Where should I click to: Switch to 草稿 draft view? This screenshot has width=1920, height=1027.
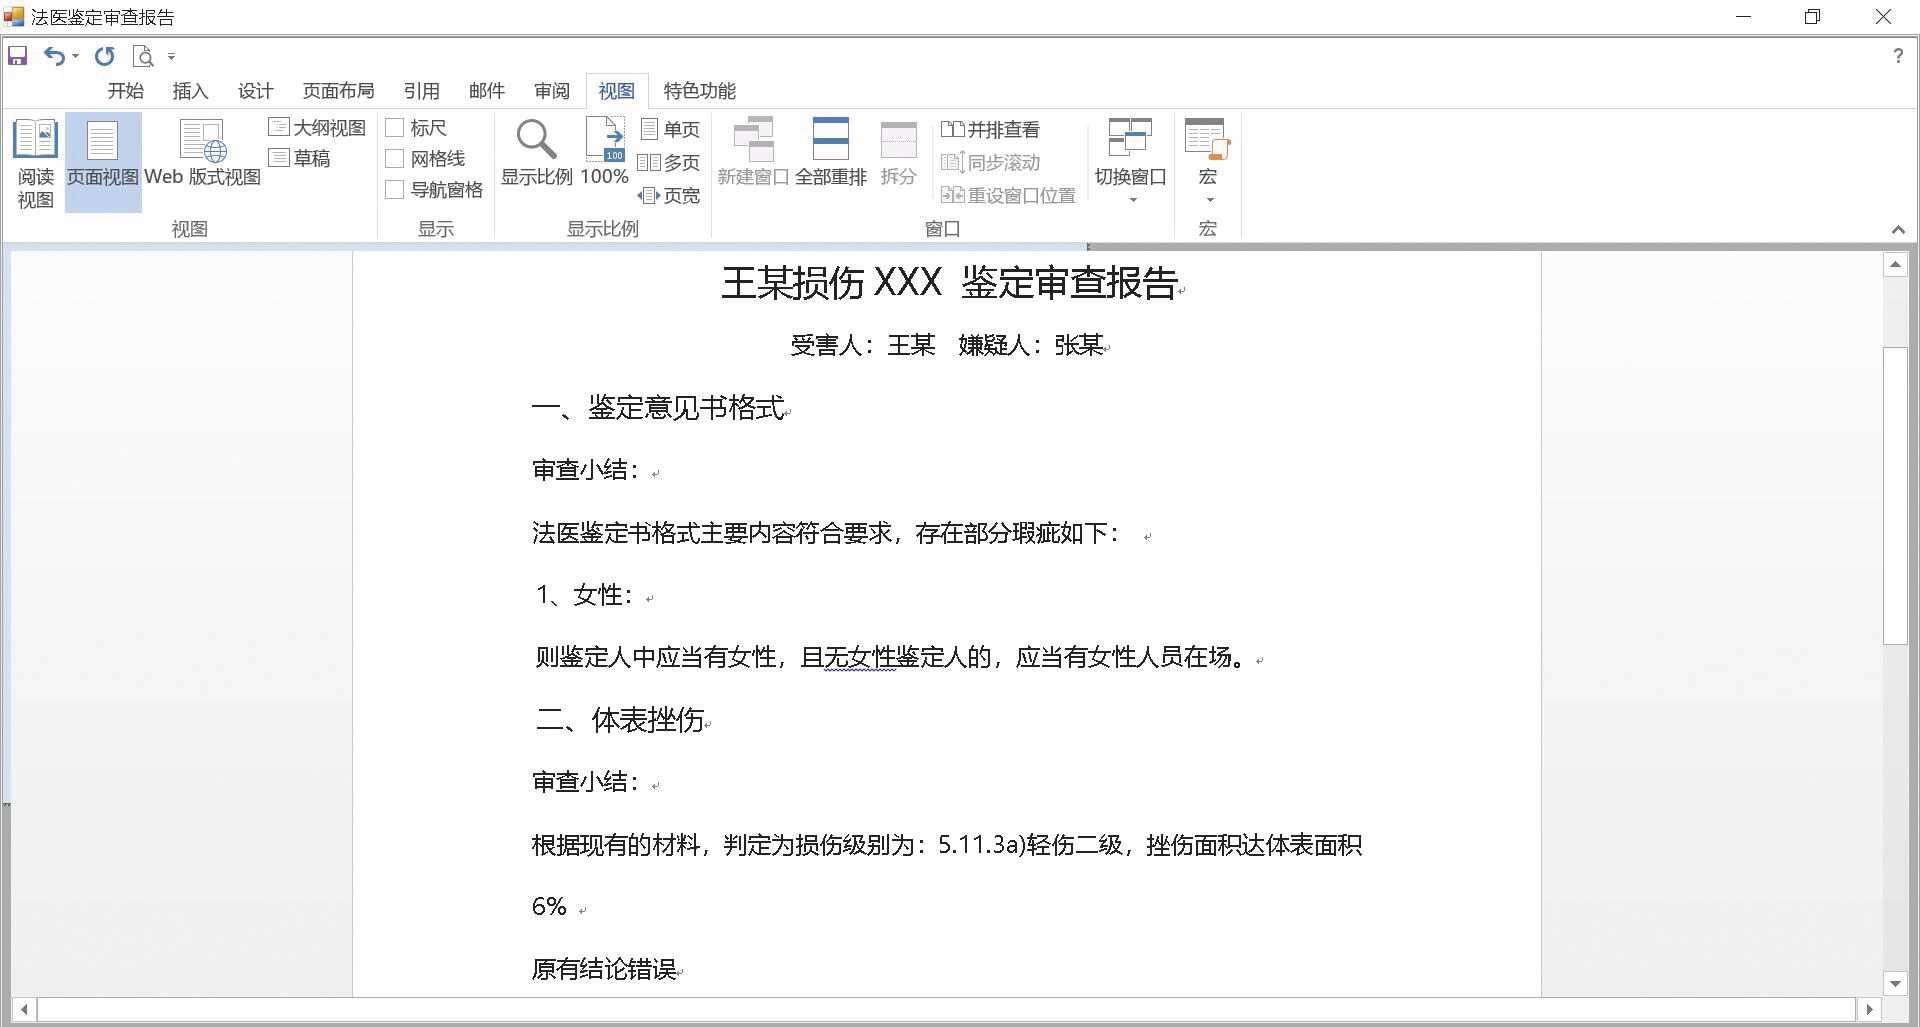pyautogui.click(x=299, y=158)
